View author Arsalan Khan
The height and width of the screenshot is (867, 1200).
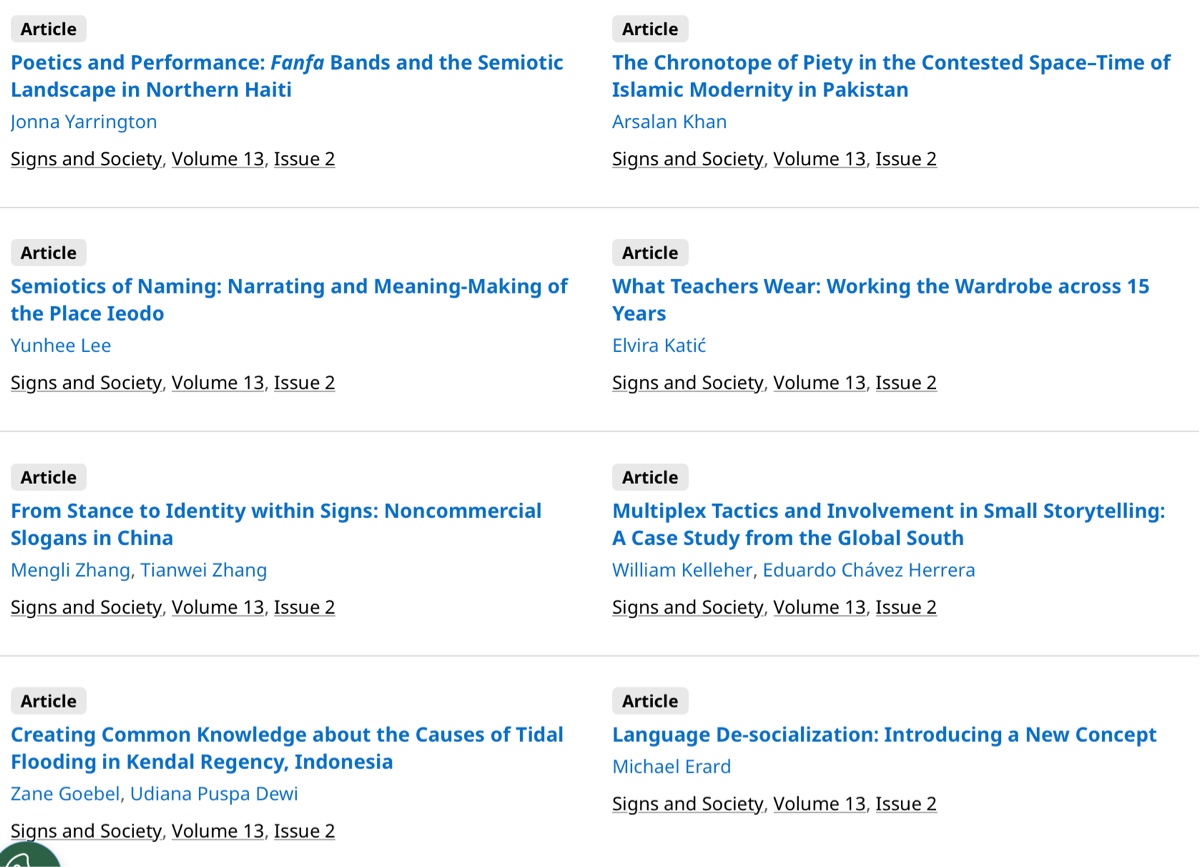pos(669,122)
